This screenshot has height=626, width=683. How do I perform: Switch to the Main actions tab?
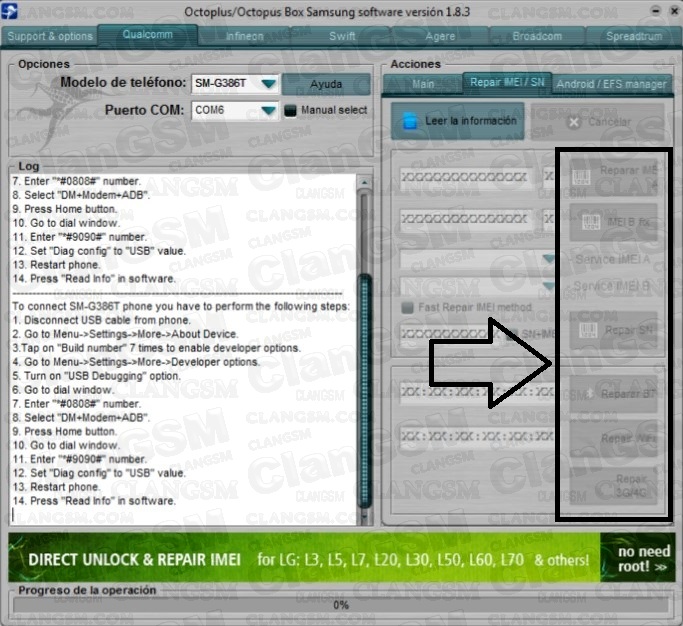423,84
